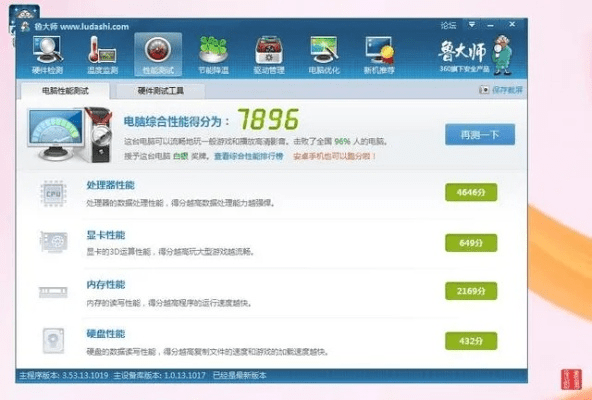Select the 性能测试 performance test icon
This screenshot has width=592, height=400.
[158, 55]
